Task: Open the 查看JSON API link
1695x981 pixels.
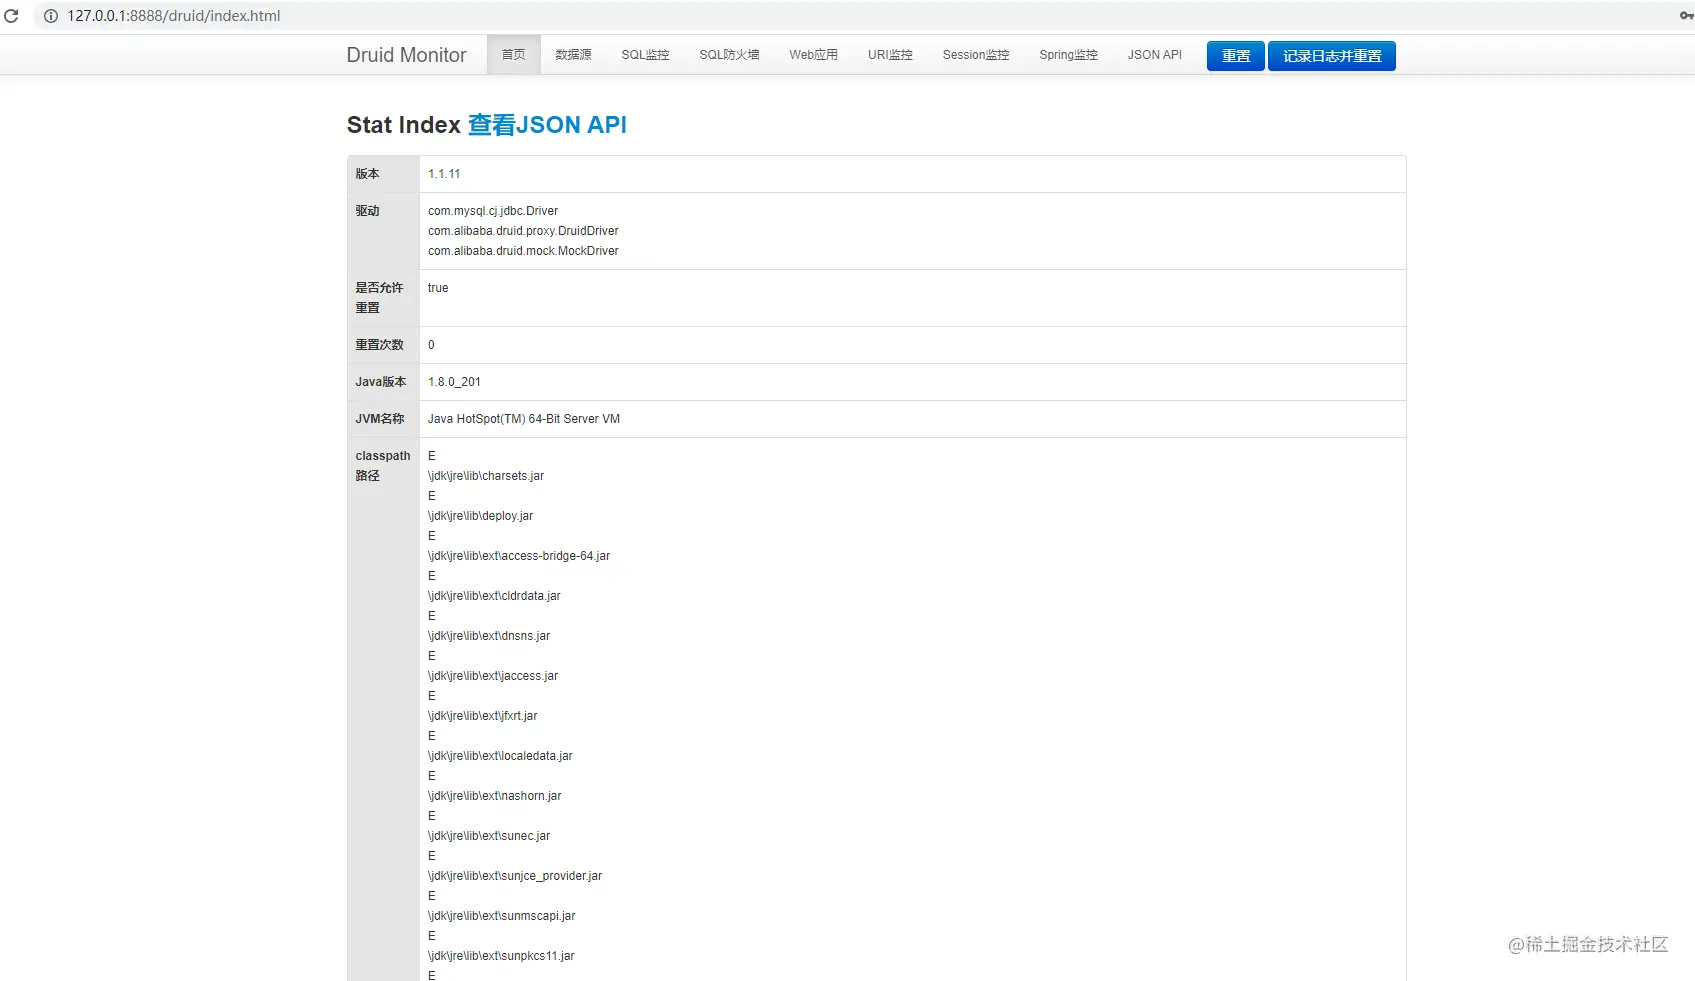Action: 547,125
